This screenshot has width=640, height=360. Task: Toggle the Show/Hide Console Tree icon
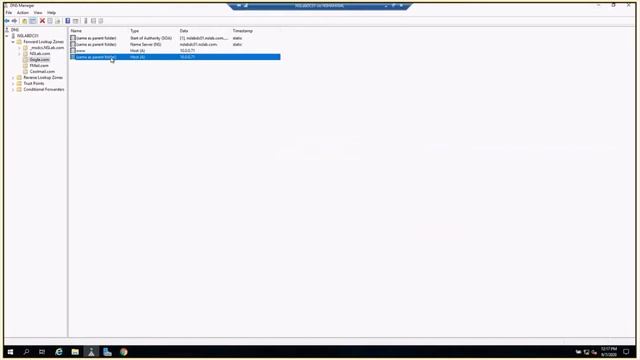(x=33, y=21)
